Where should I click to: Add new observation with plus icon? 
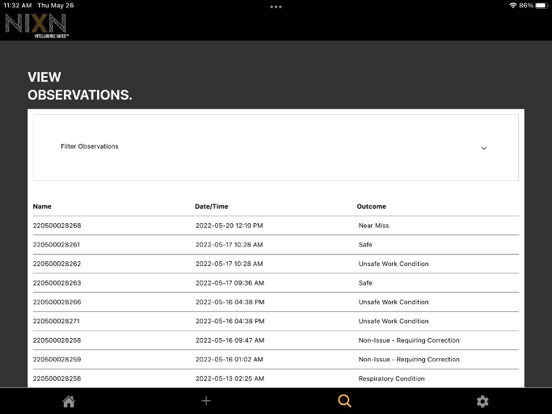point(206,401)
